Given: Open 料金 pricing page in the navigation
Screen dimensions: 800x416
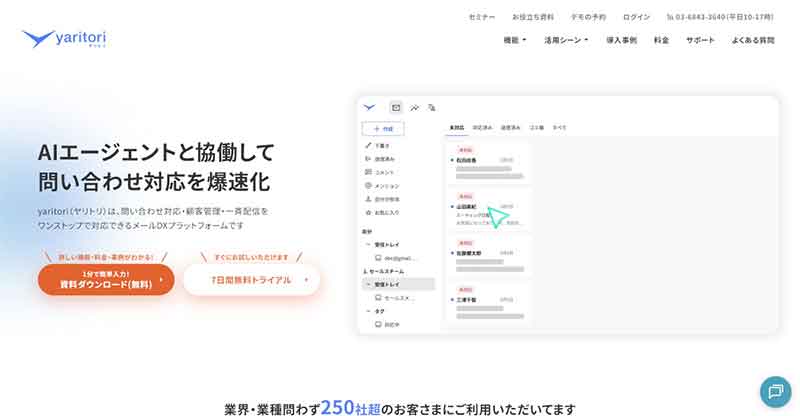Looking at the screenshot, I should (661, 40).
